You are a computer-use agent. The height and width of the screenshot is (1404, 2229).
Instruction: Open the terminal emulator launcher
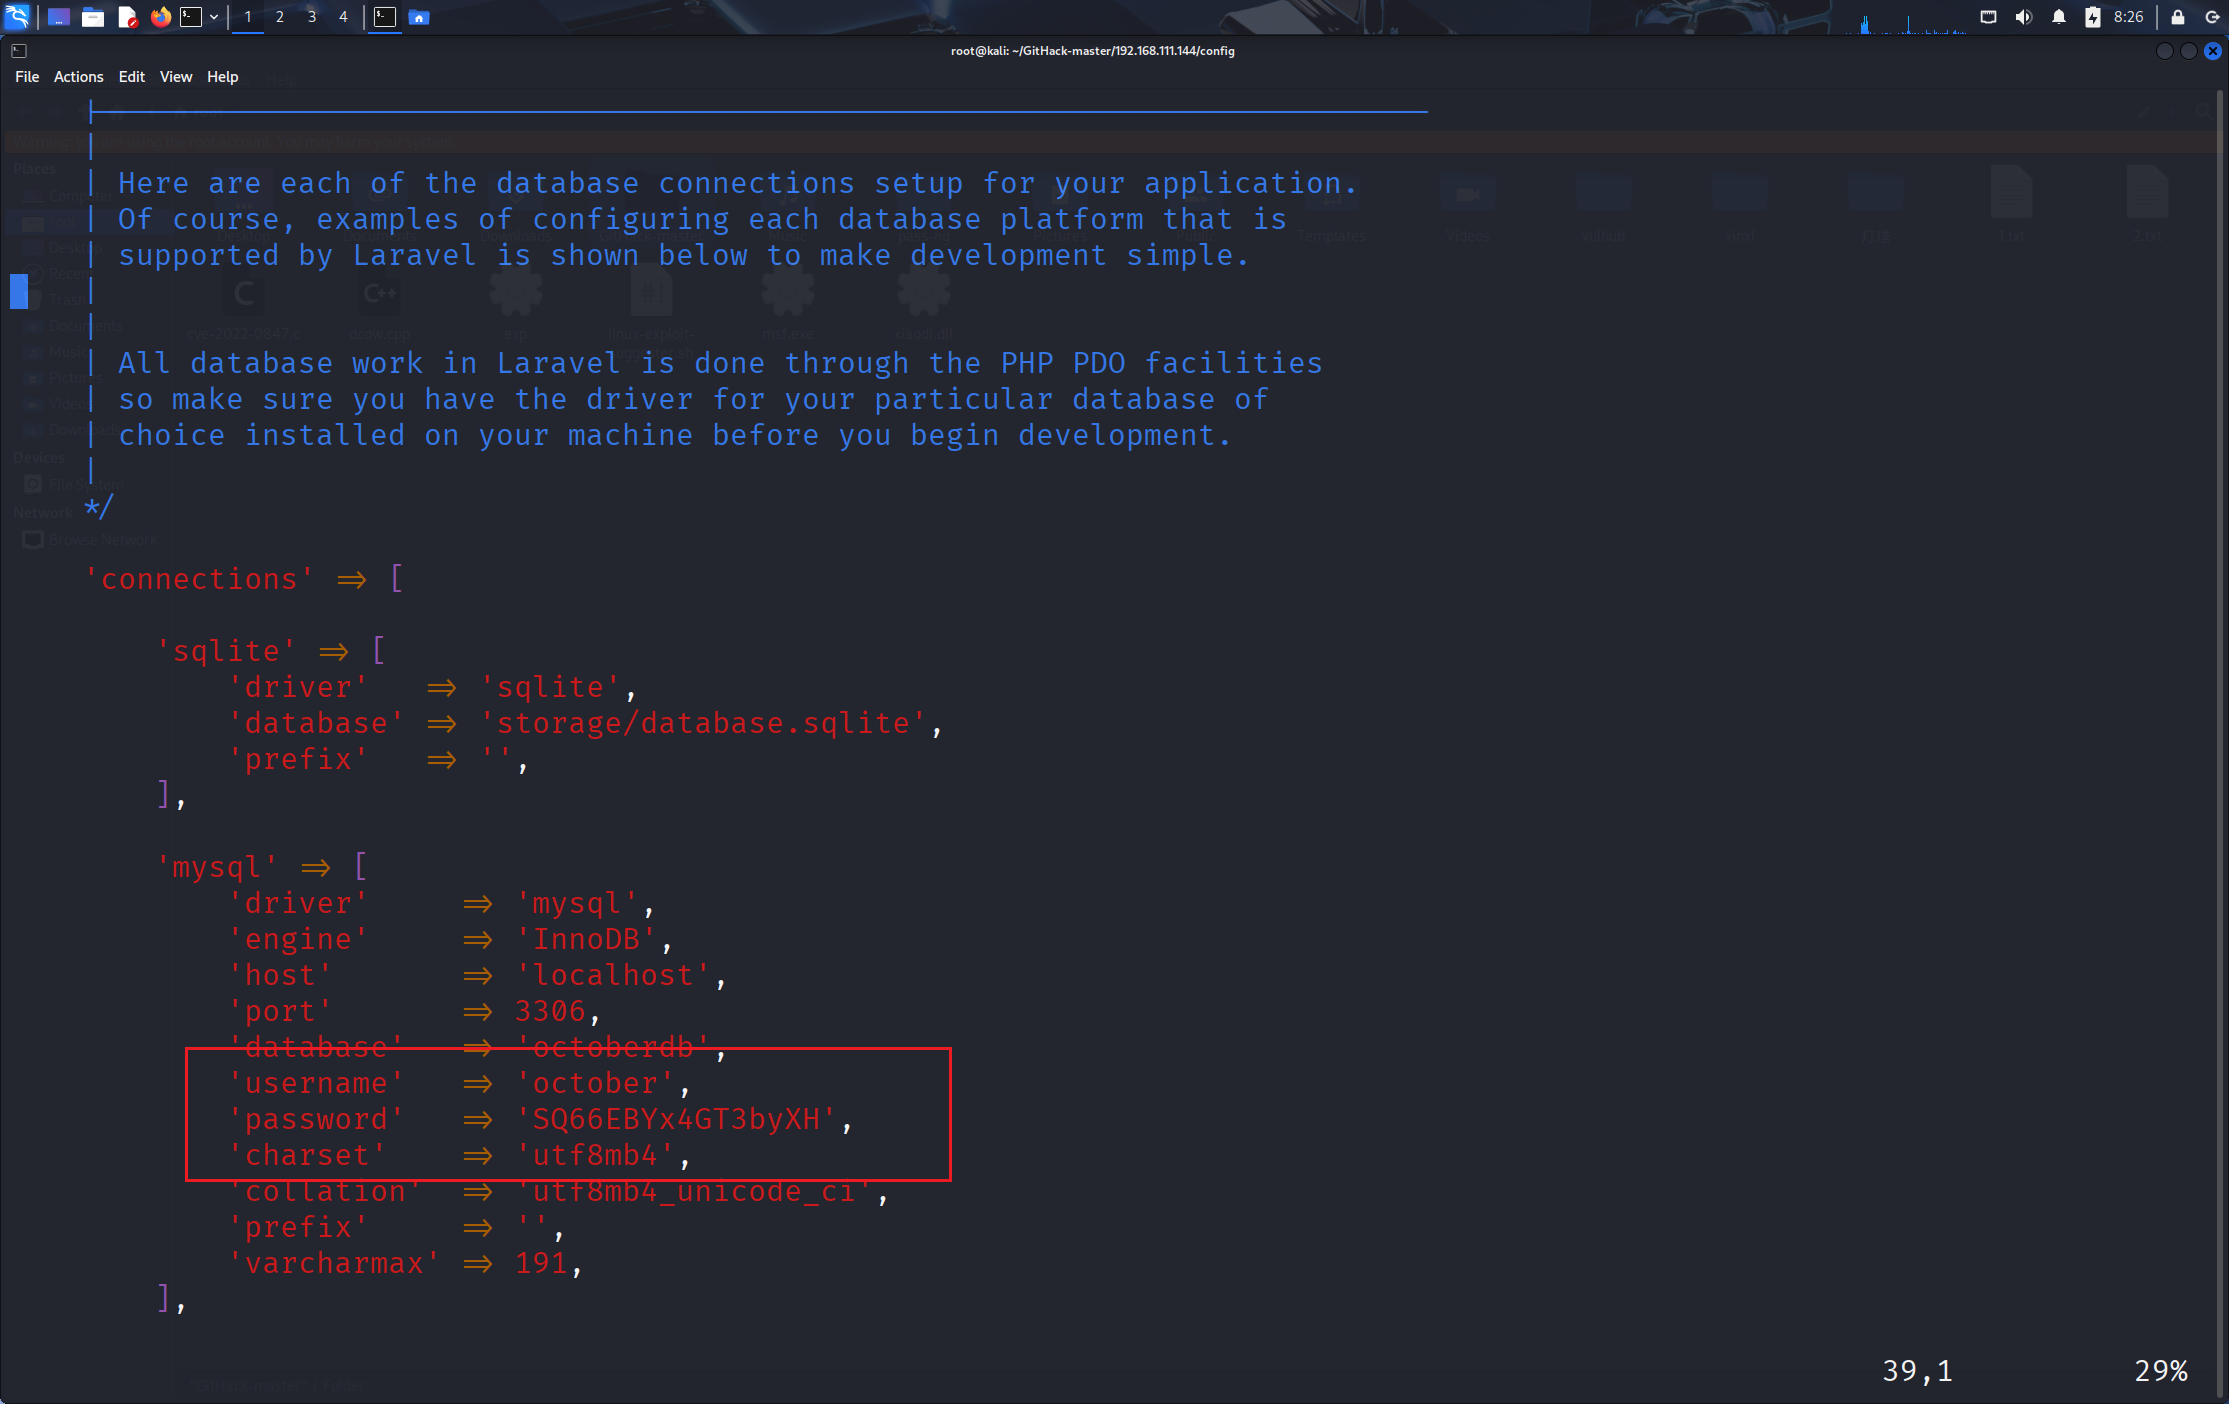190,17
